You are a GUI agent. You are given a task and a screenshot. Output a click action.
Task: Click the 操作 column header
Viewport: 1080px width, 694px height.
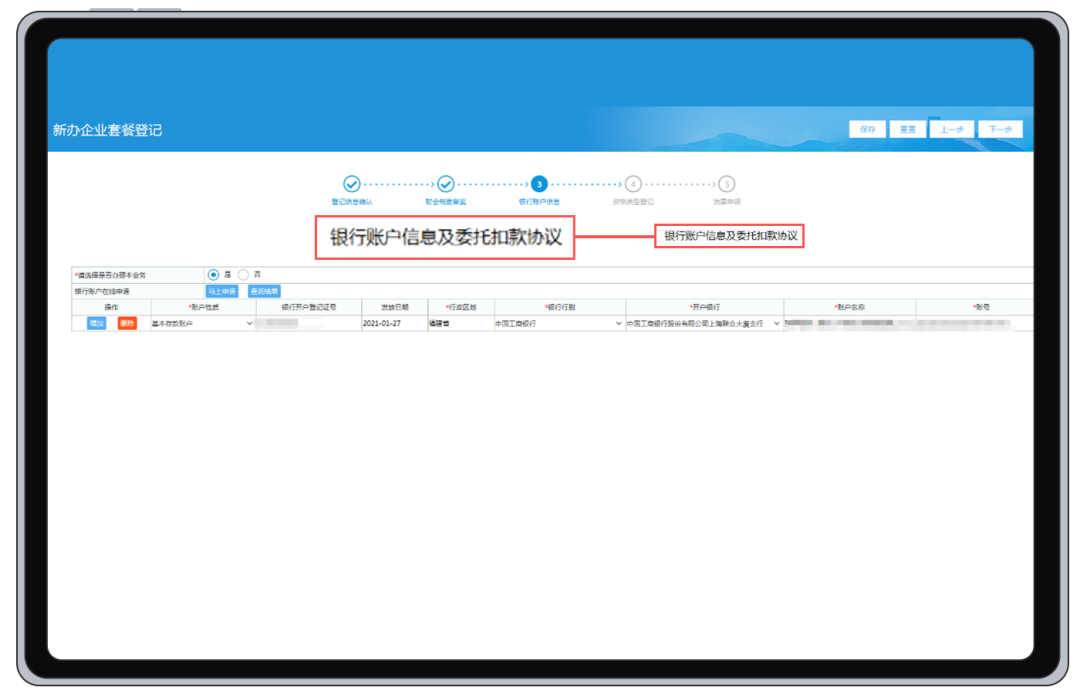tap(111, 307)
